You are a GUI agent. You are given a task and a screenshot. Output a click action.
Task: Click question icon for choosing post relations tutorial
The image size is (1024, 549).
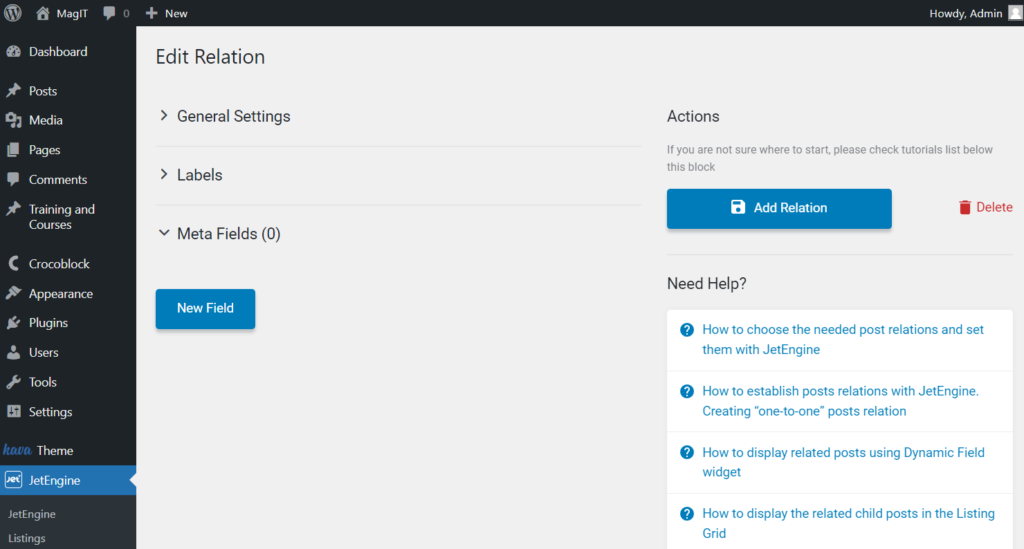point(686,330)
